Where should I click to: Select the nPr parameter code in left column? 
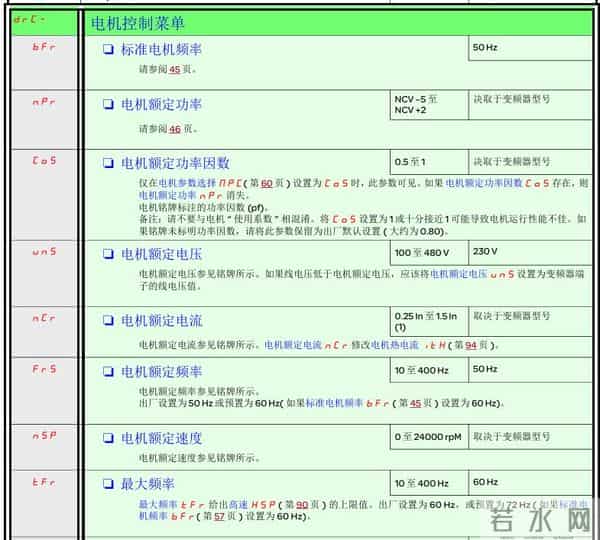(x=44, y=102)
